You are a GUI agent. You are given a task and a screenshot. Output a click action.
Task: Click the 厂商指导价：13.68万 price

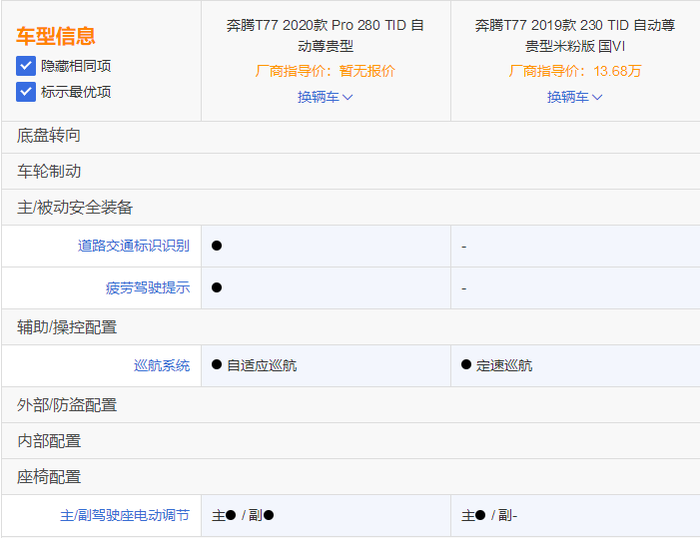(575, 71)
